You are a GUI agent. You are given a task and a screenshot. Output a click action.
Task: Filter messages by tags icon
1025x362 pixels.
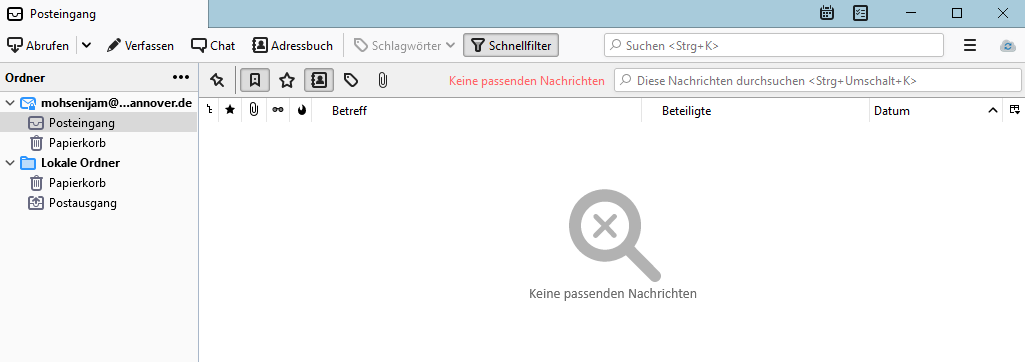[x=351, y=80]
